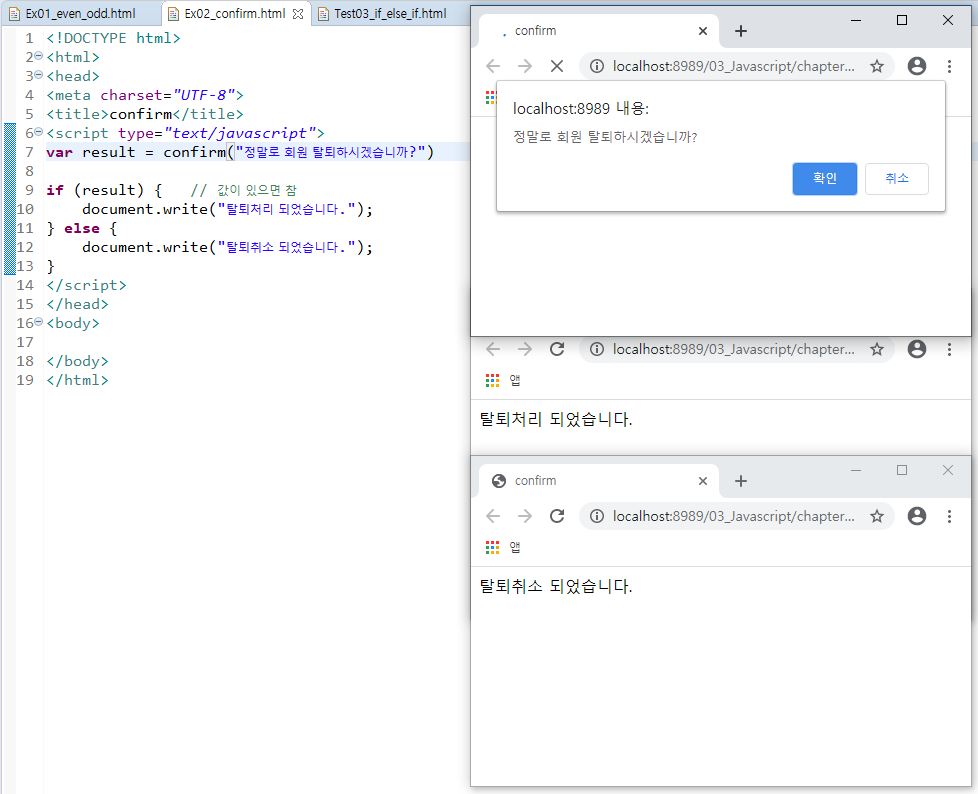978x794 pixels.
Task: Click the 'if (result)' code on line 9
Action: pos(104,190)
